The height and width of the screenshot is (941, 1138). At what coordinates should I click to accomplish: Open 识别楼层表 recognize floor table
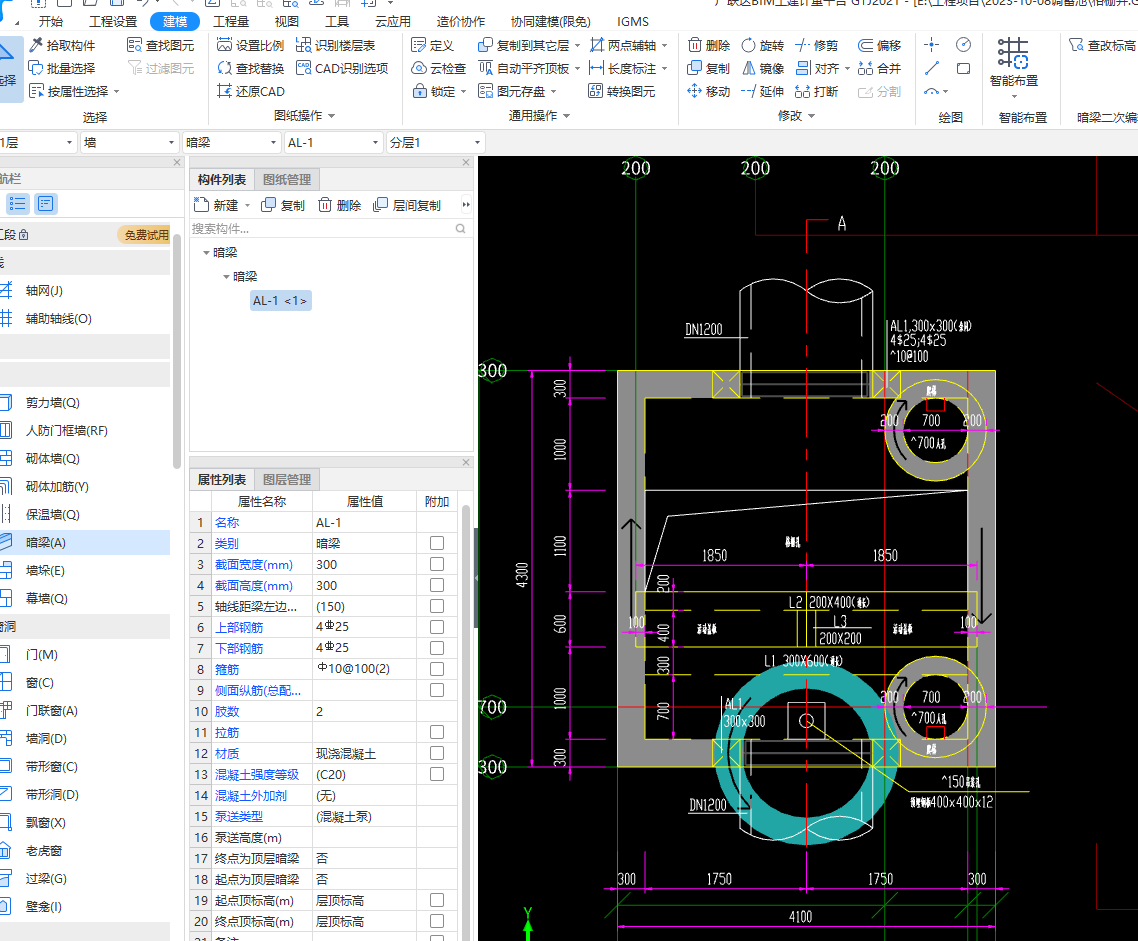point(335,45)
